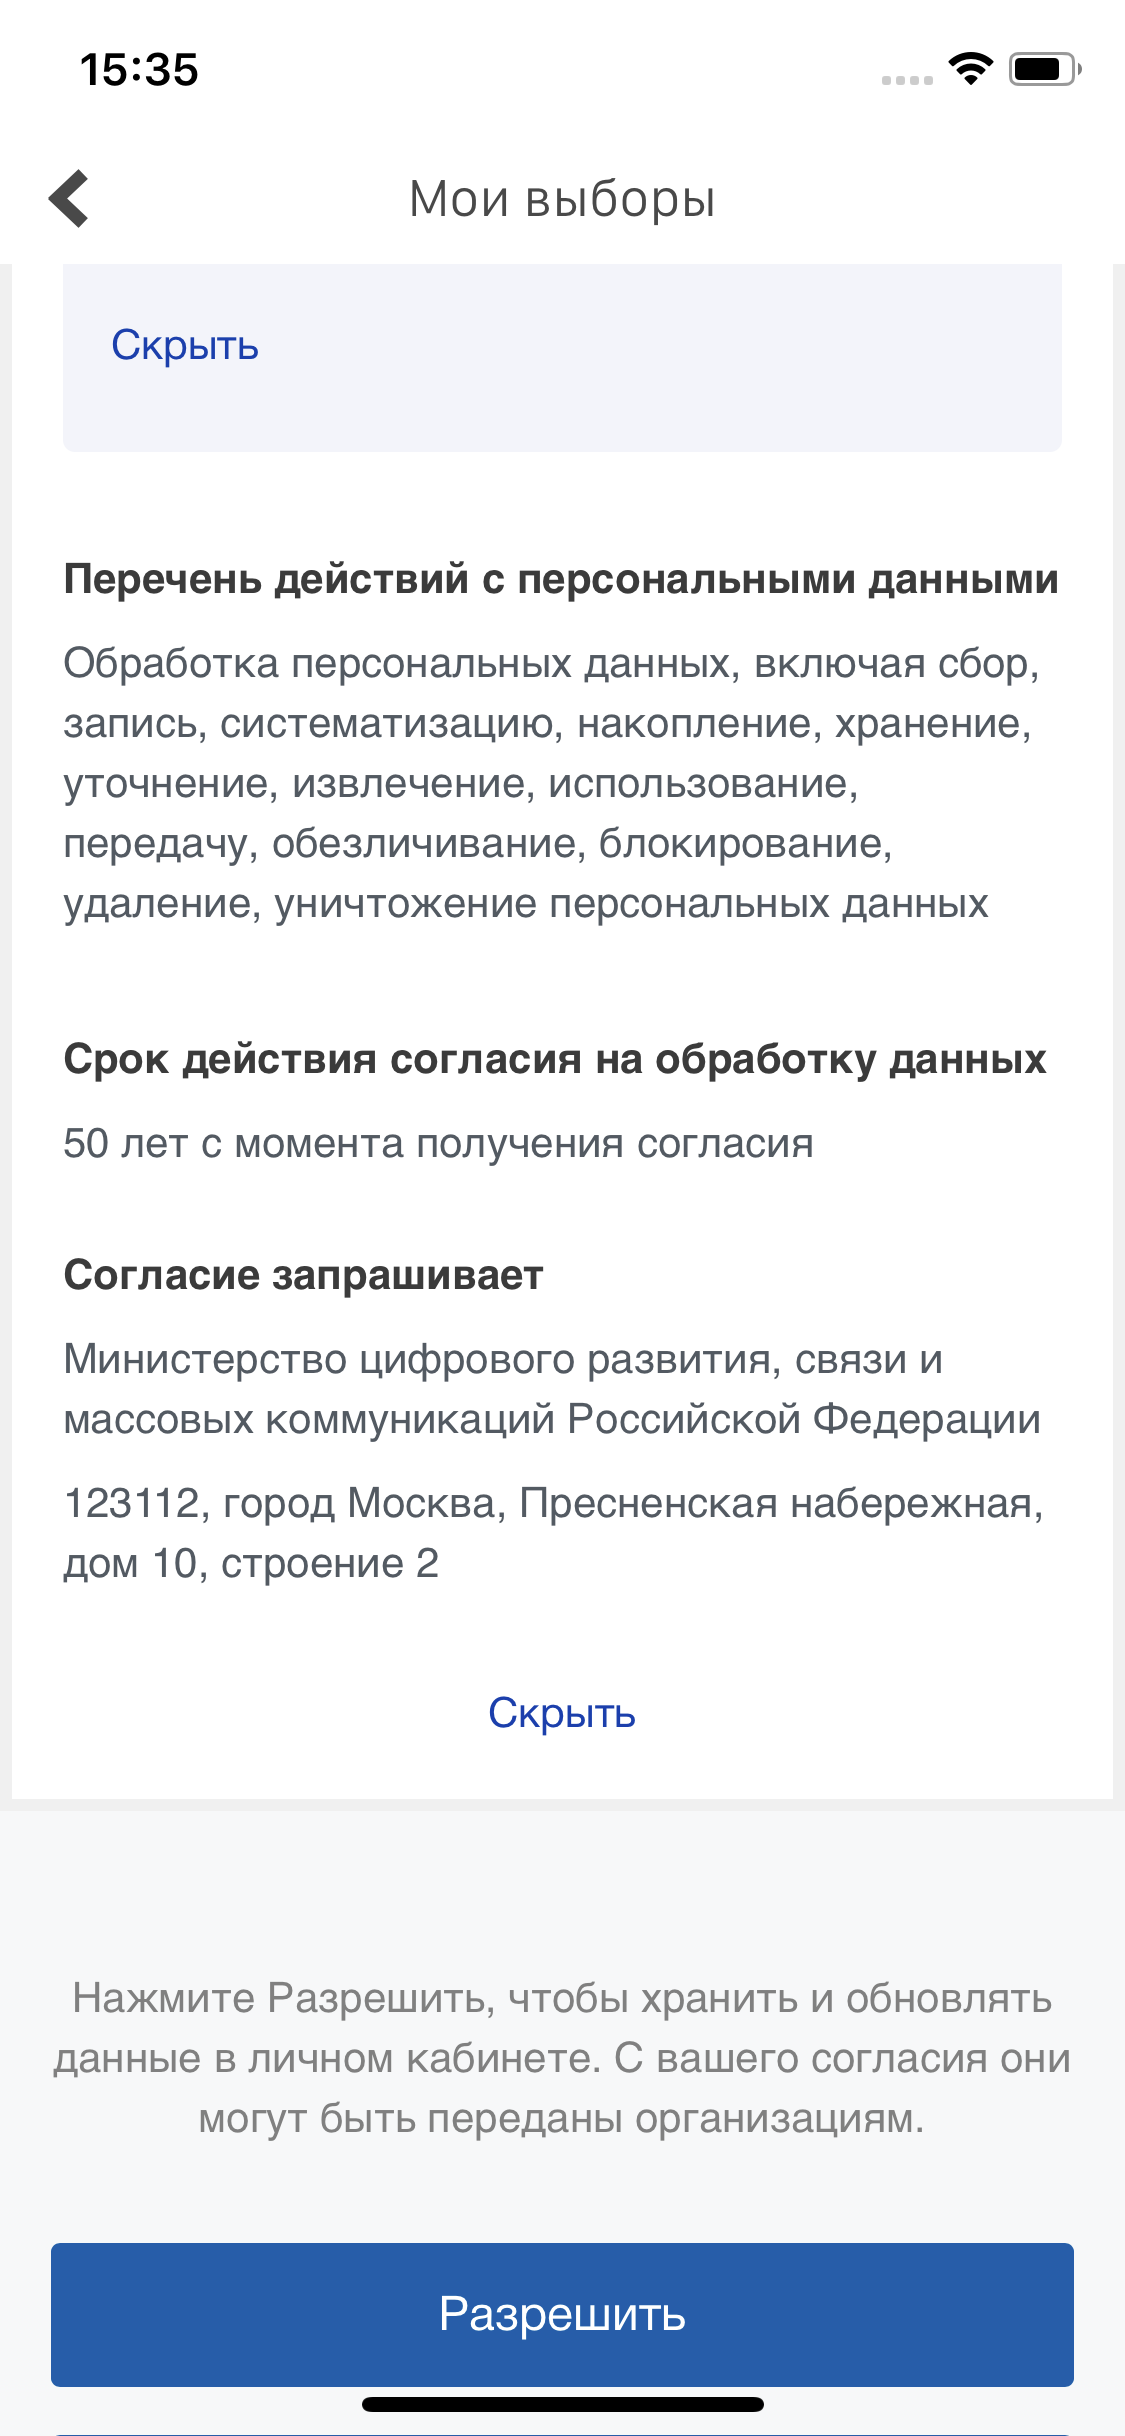Collapse consent details via centered Скрыть
Viewport: 1125px width, 2436px height.
[562, 1713]
